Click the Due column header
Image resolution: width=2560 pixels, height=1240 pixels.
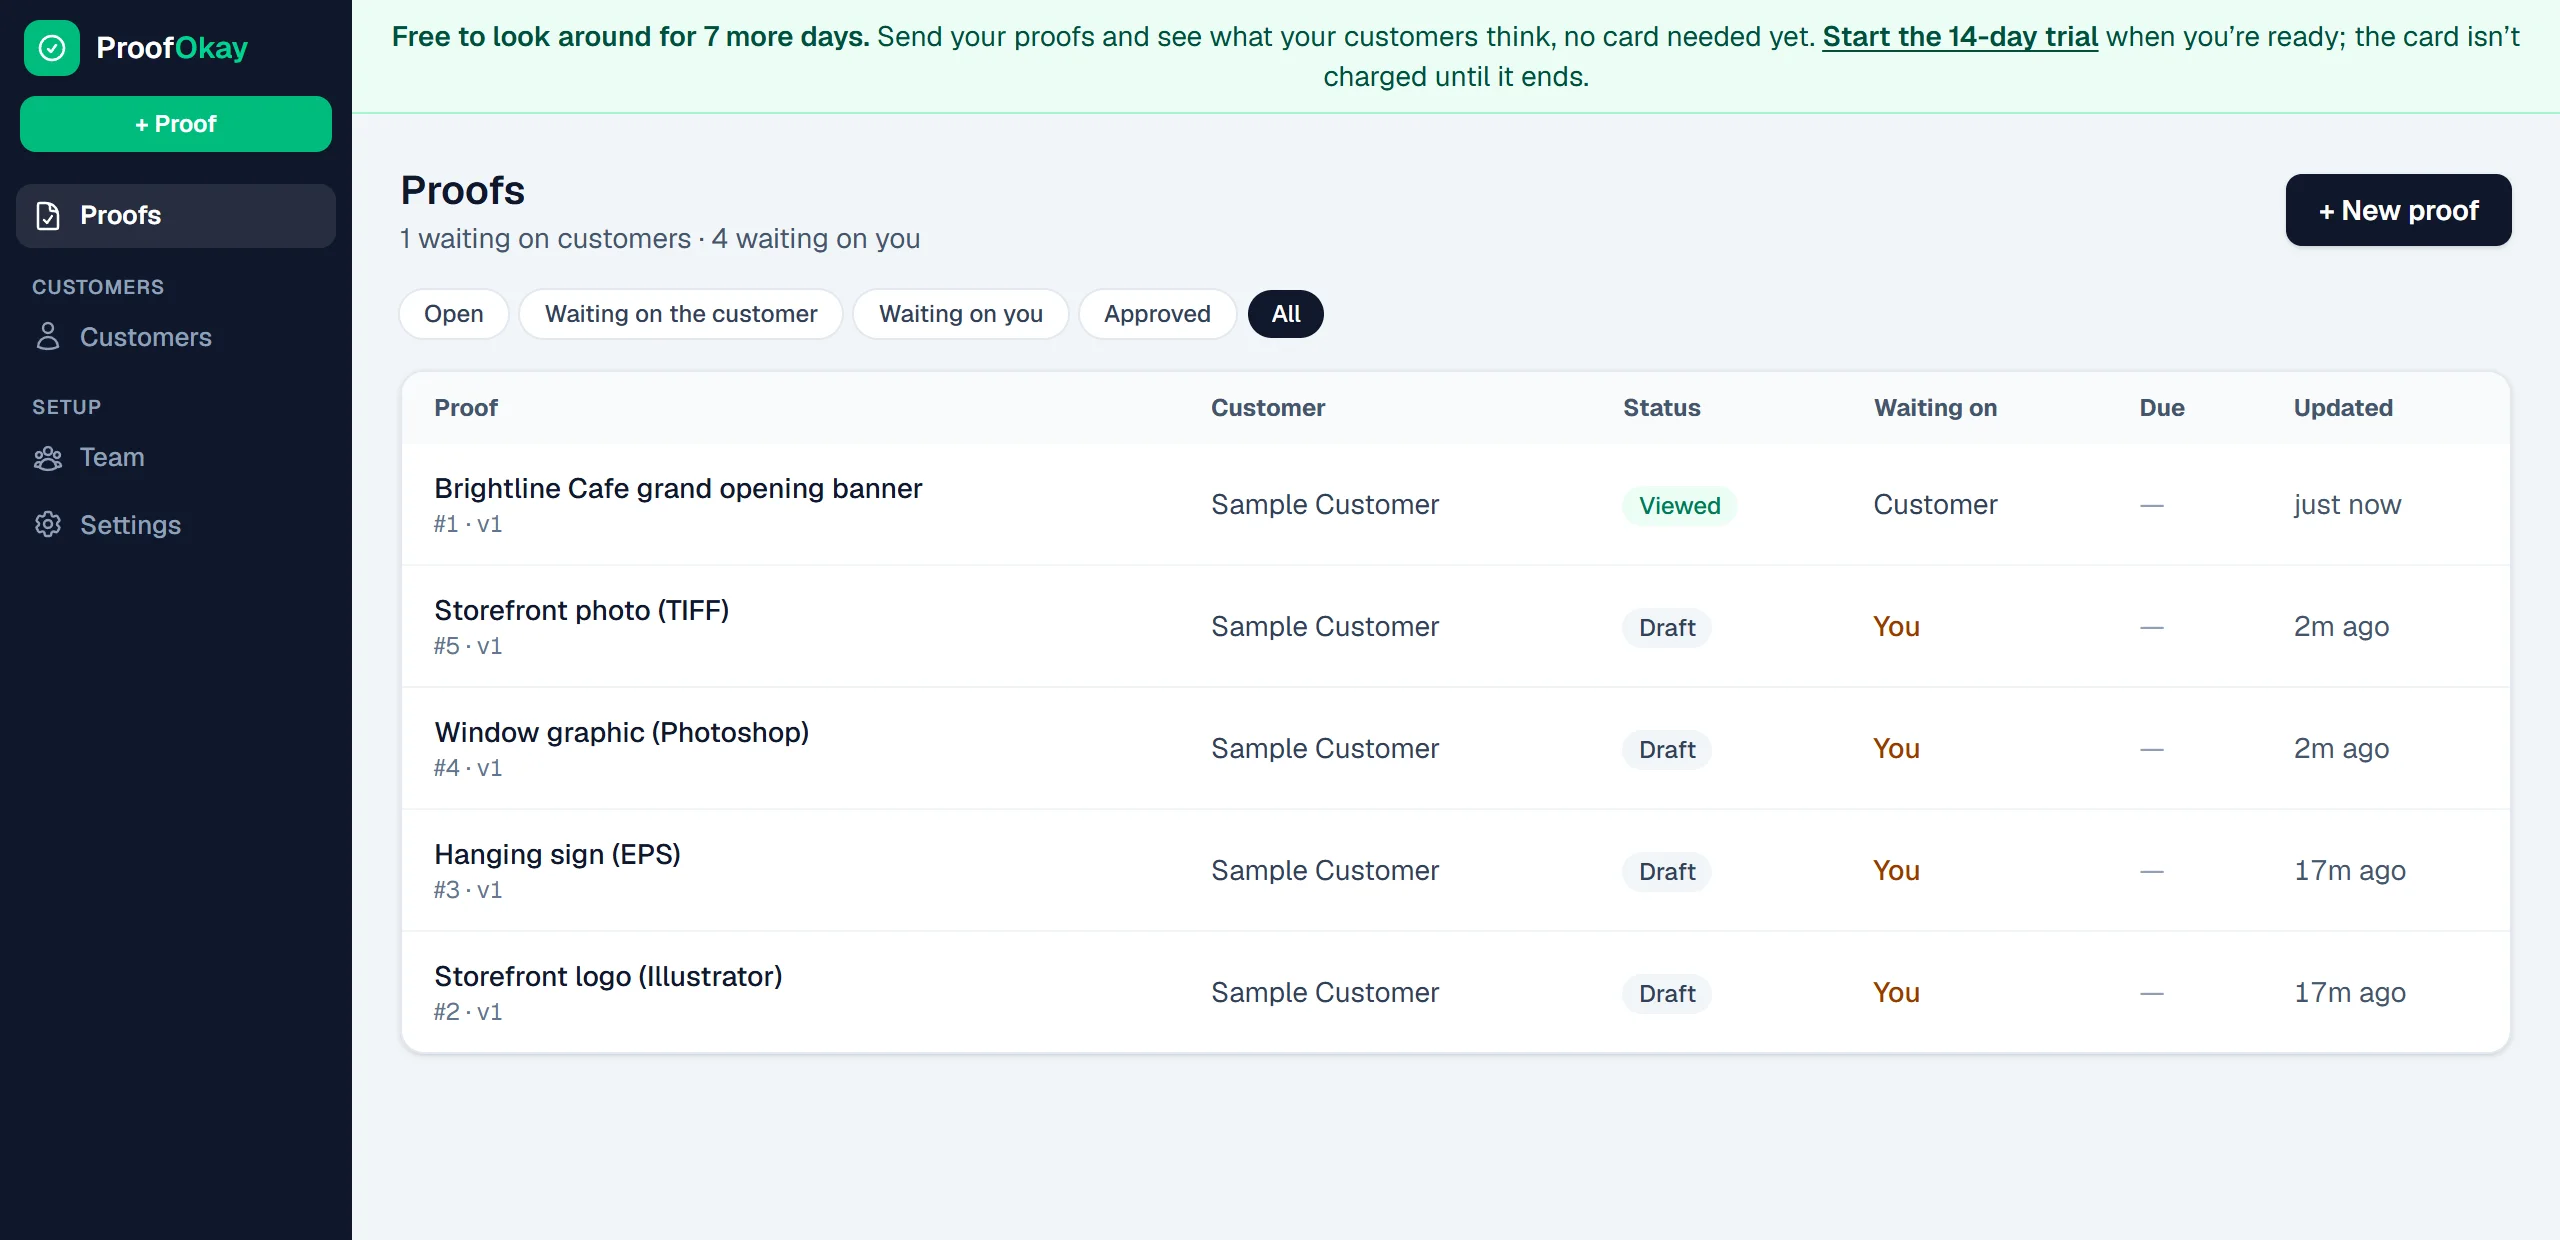(2162, 408)
